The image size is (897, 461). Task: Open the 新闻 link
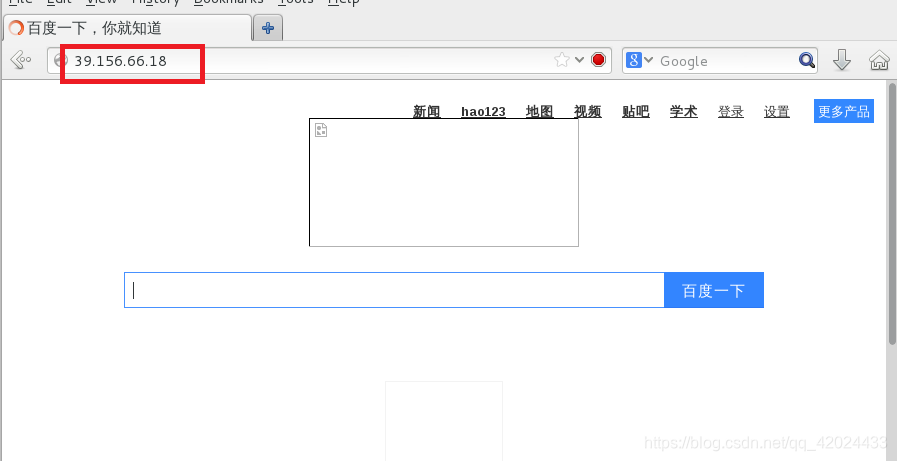click(427, 112)
